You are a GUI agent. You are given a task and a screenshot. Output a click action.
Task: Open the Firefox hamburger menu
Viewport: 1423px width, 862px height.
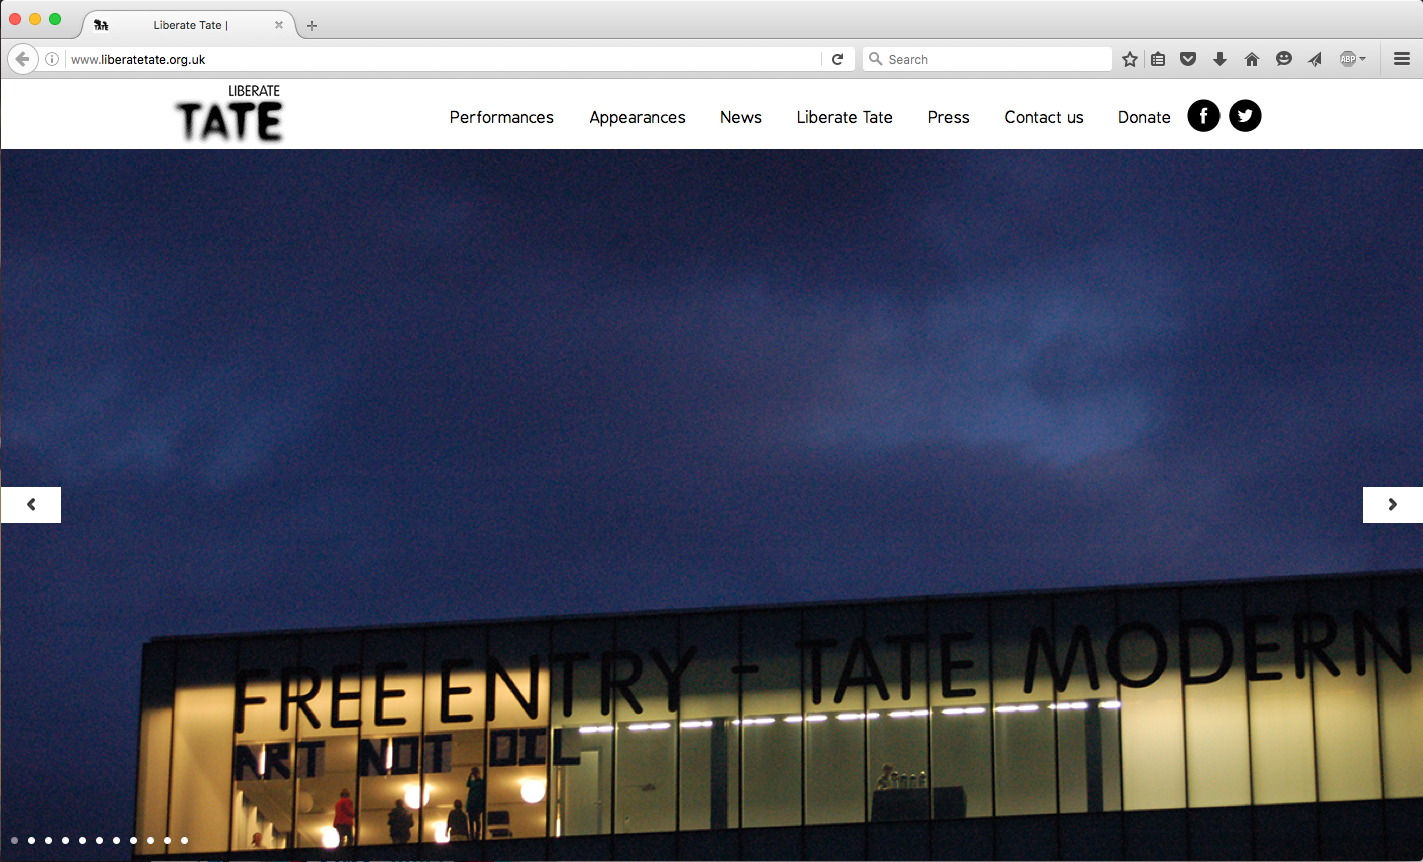click(1402, 59)
